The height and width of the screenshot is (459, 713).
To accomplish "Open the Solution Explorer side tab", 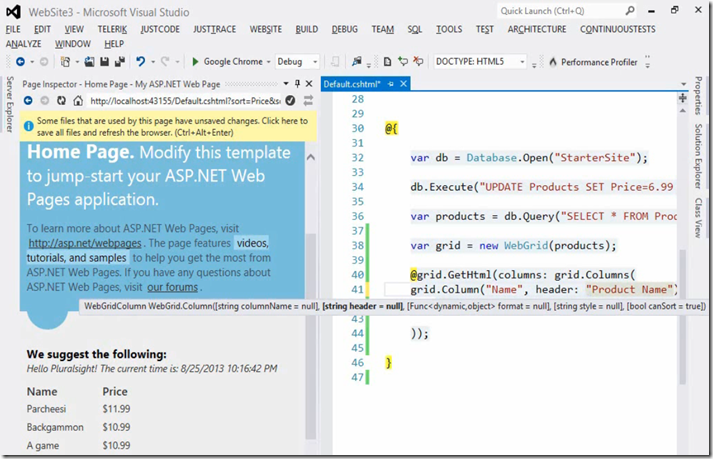I will (x=698, y=156).
